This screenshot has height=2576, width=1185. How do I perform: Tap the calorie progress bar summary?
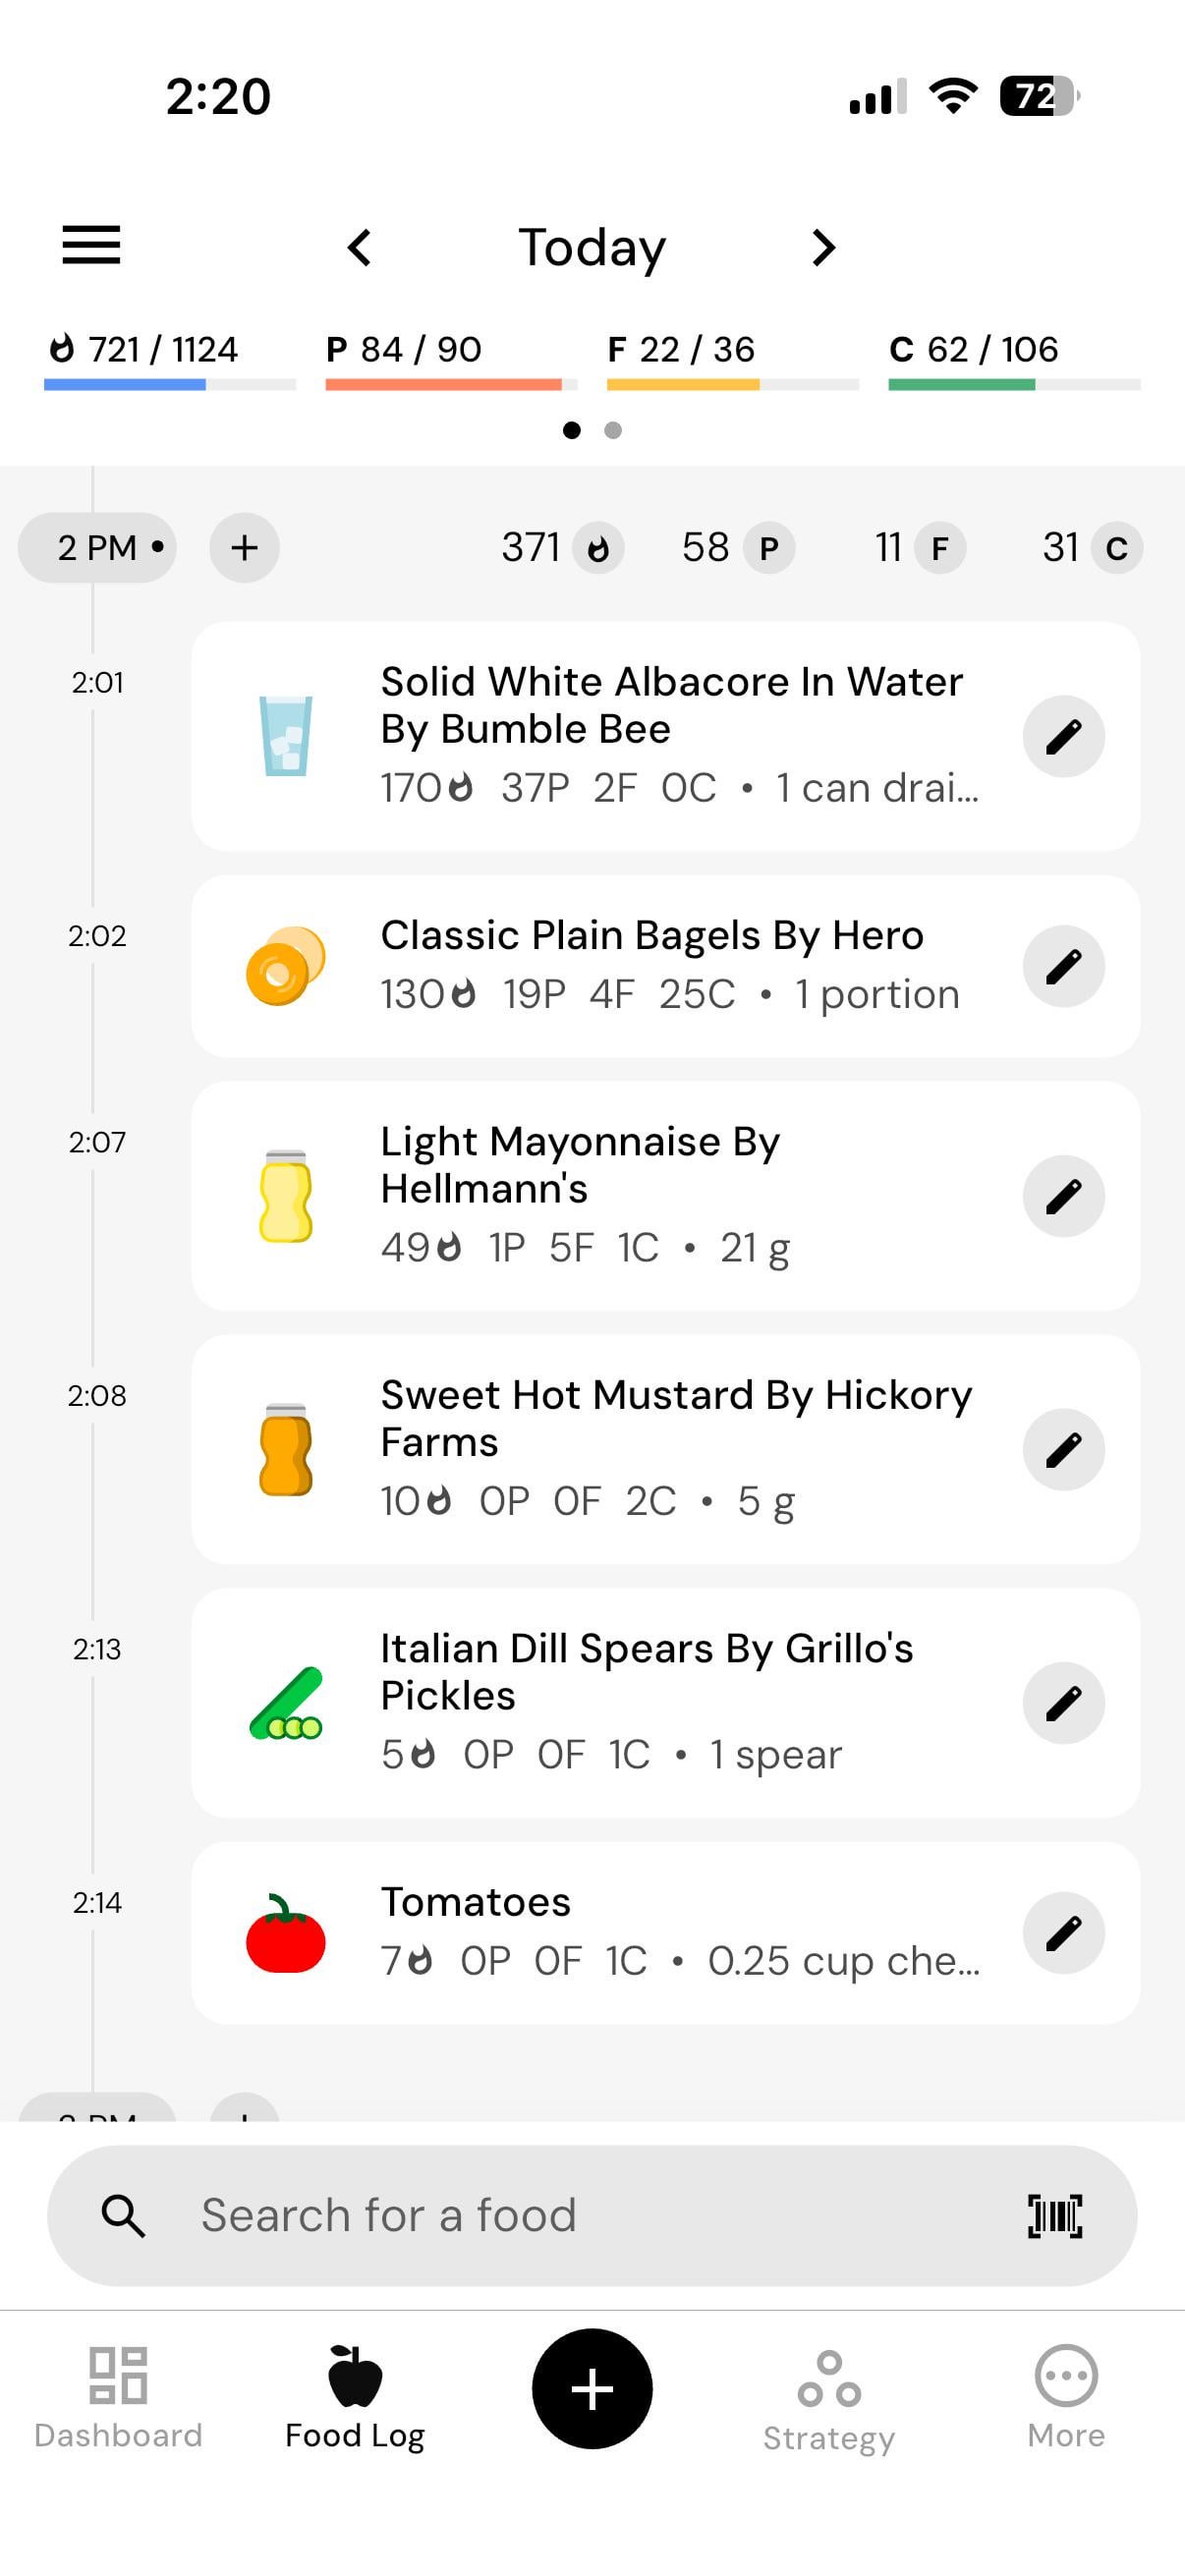click(x=169, y=360)
